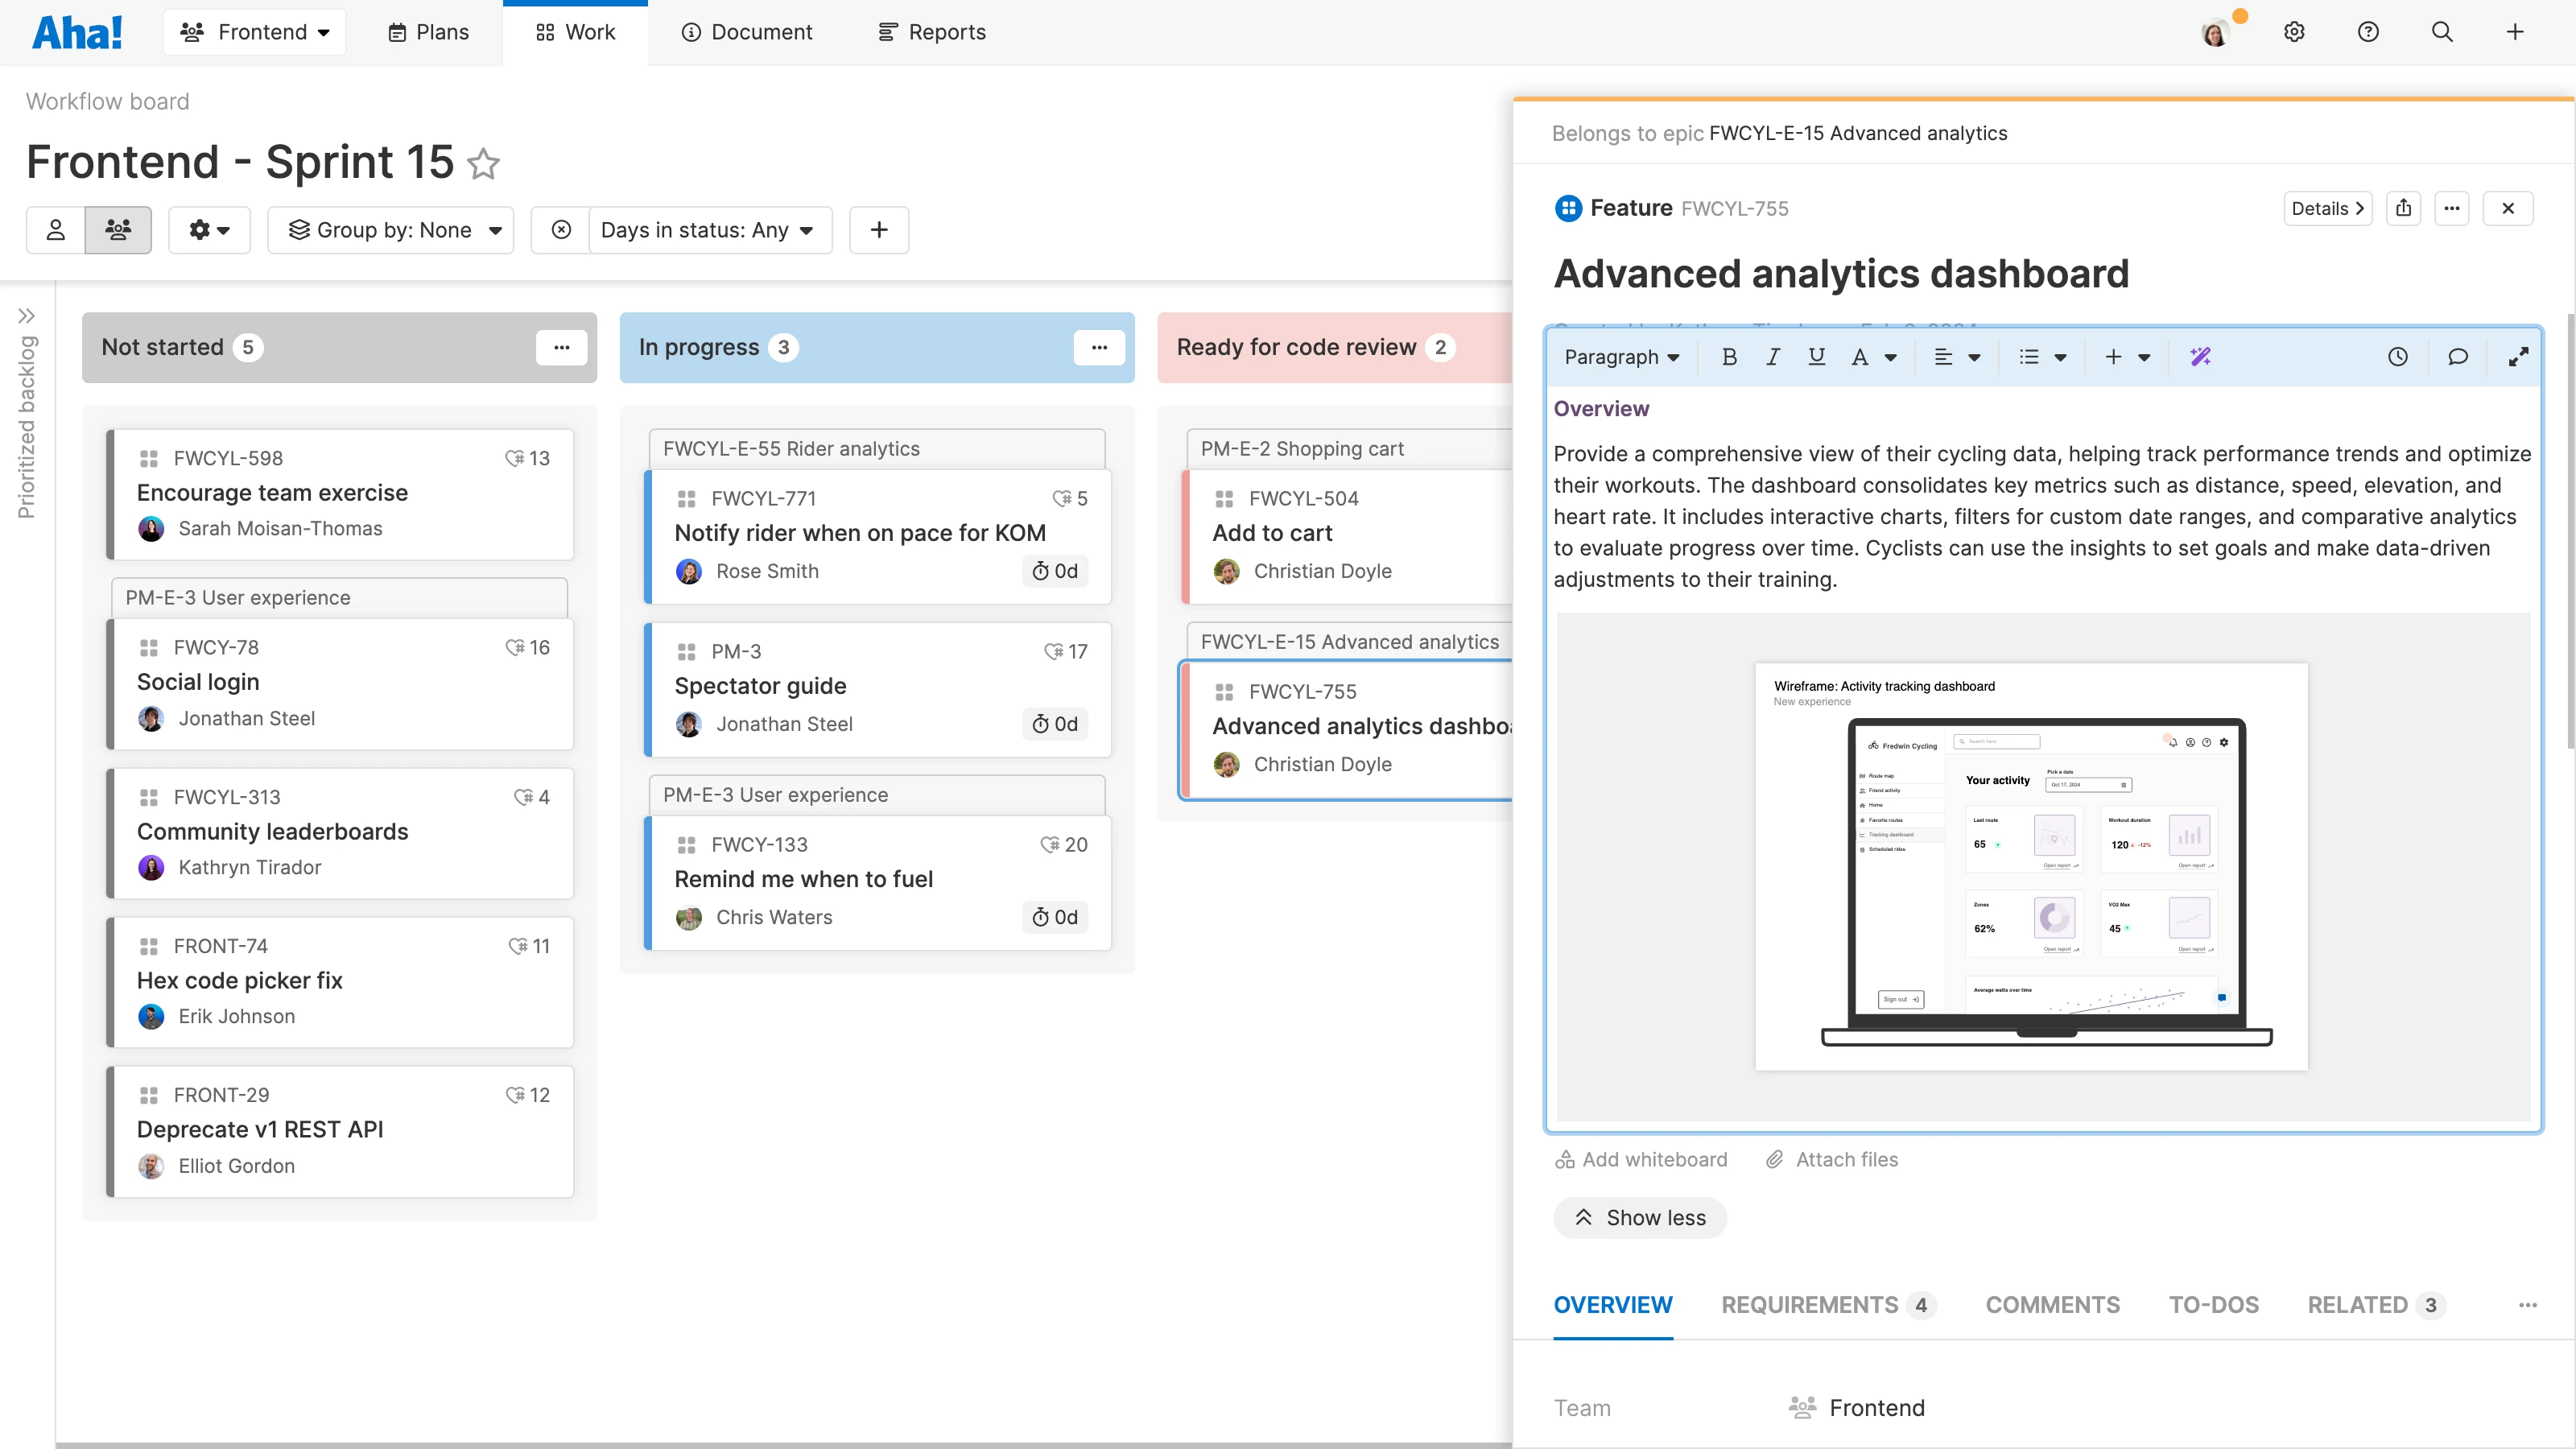
Task: Click the AI writing assistant wand icon
Action: (x=2200, y=357)
